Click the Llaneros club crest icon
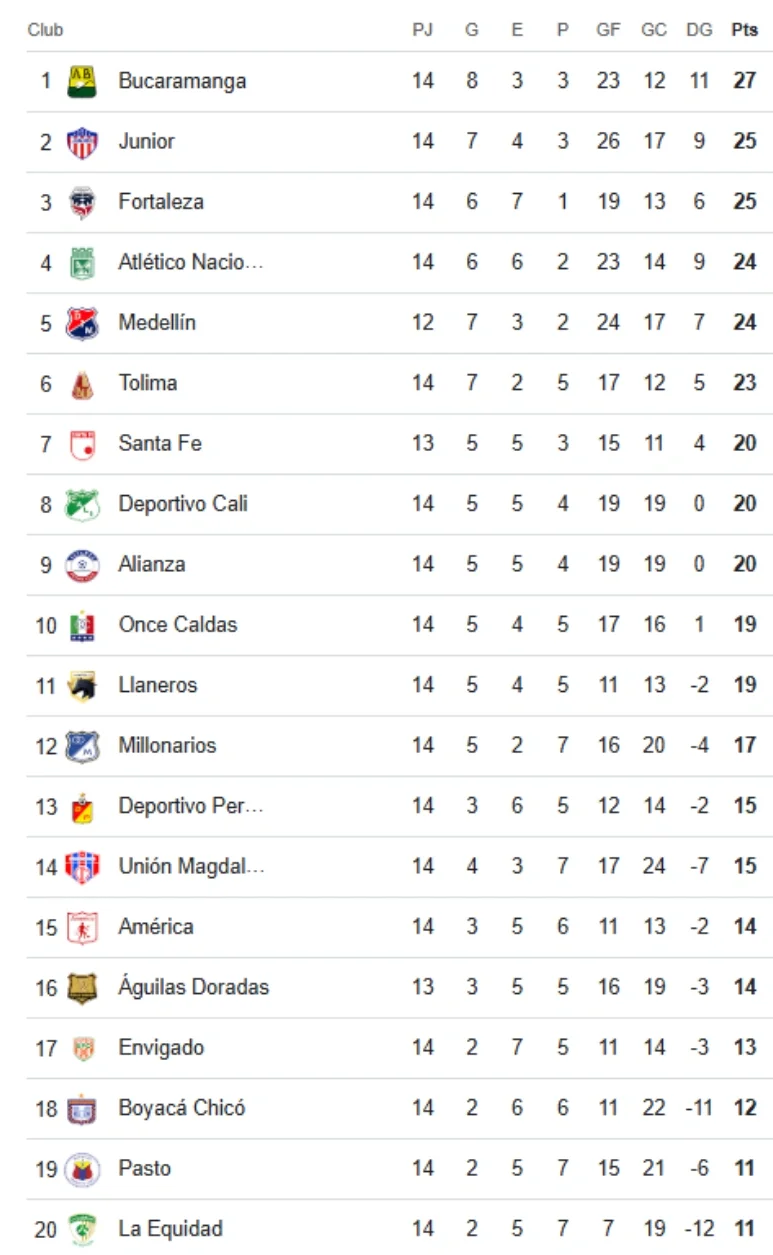Image resolution: width=773 pixels, height=1255 pixels. (82, 686)
